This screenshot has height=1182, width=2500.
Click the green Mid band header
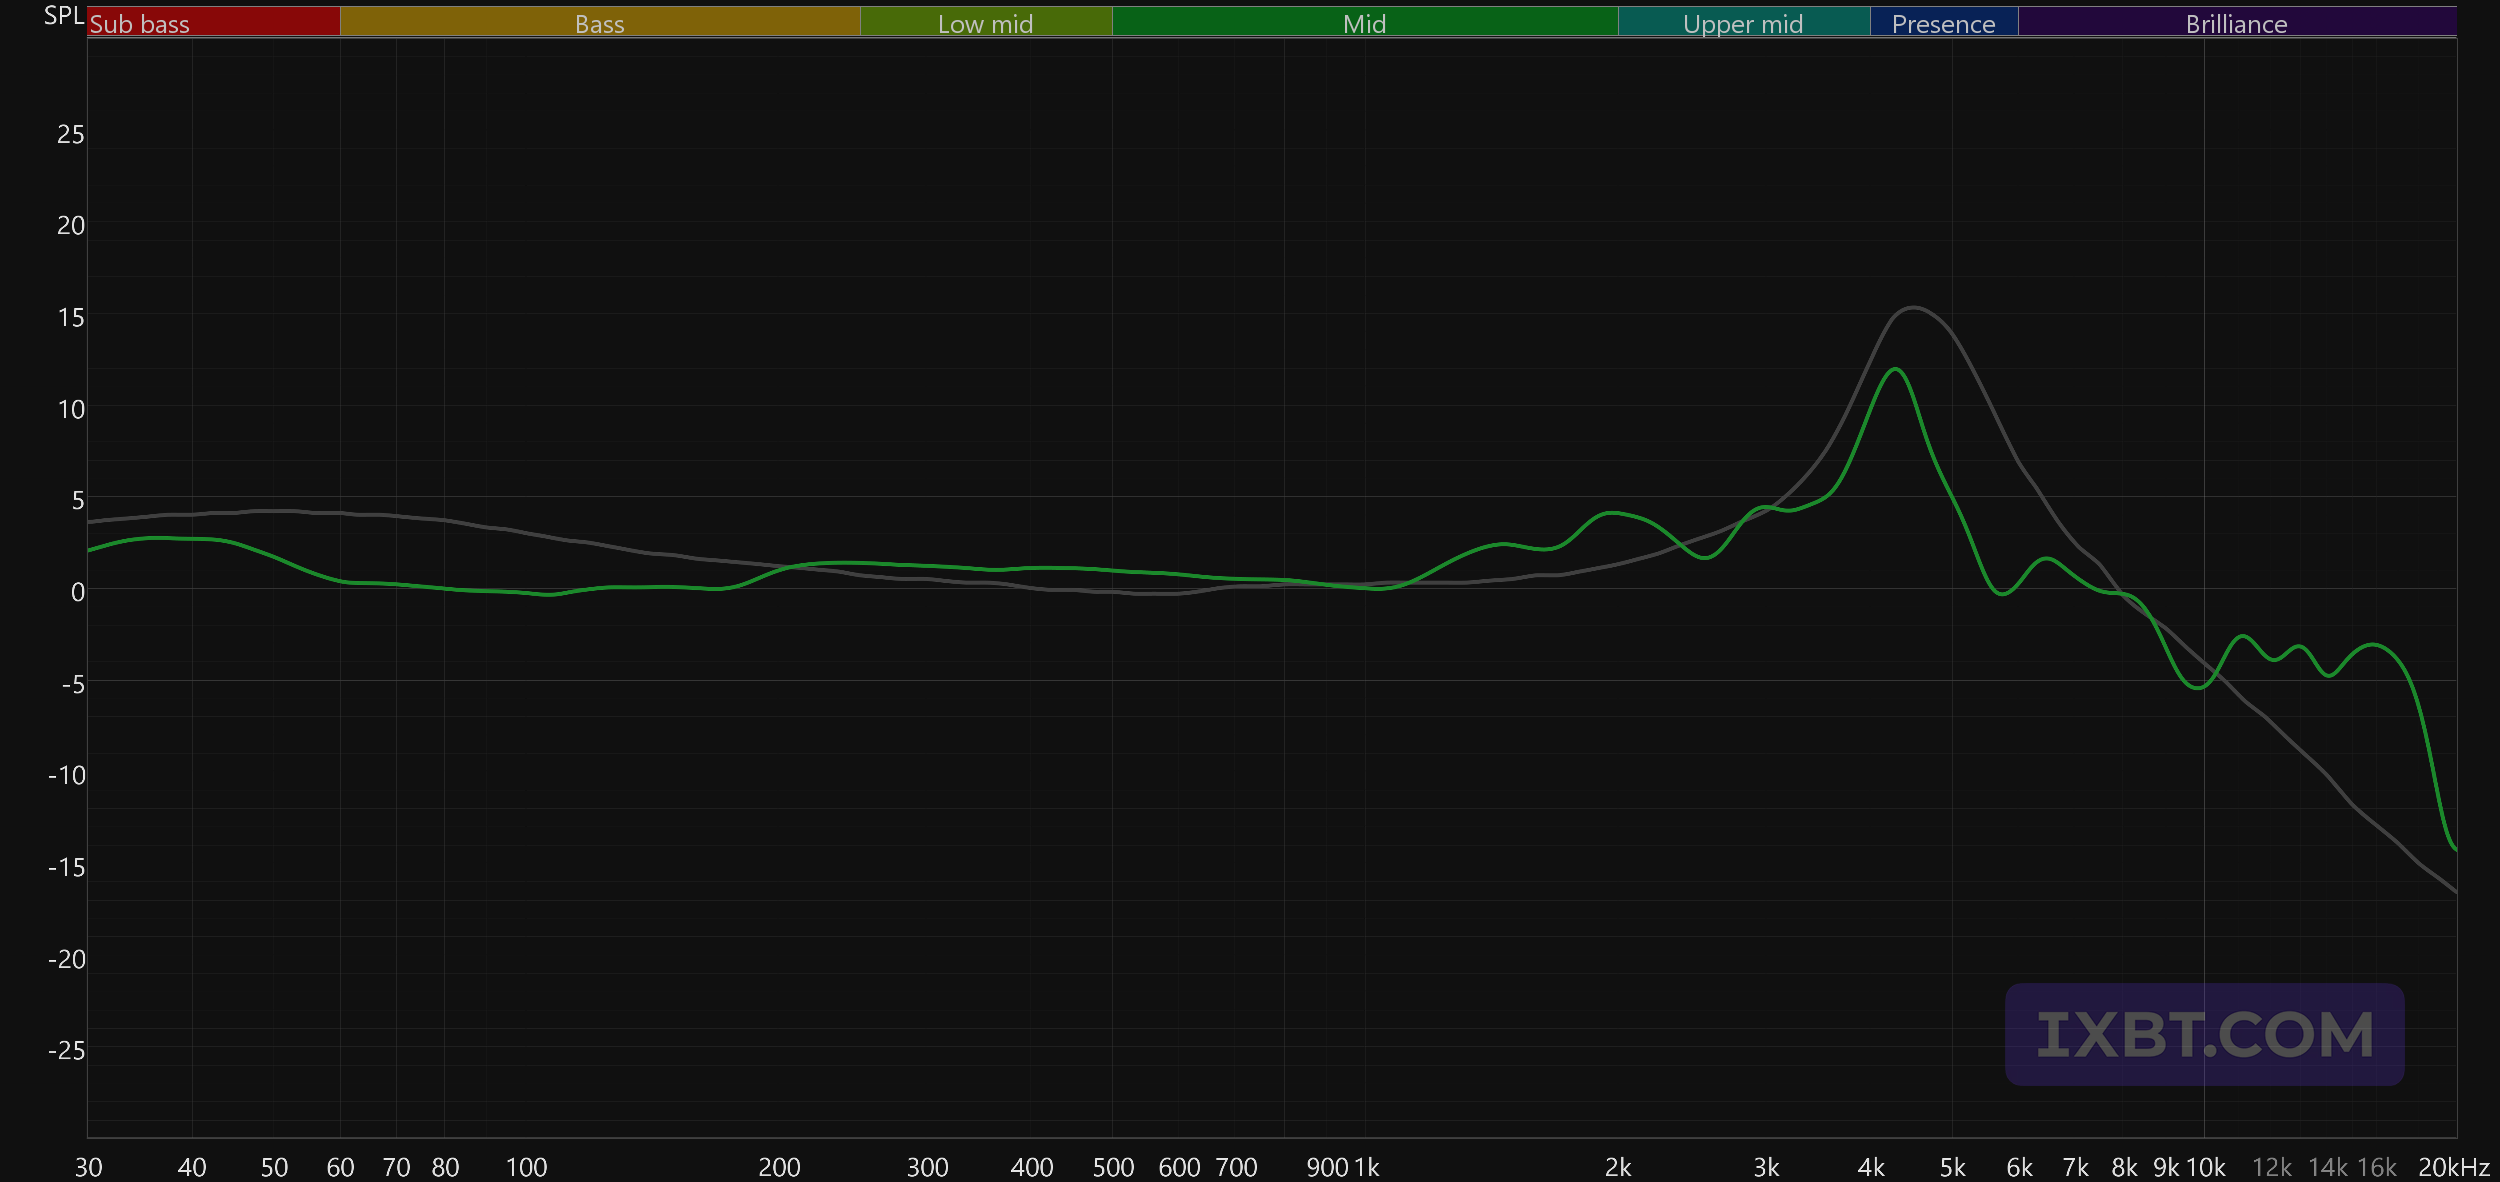point(1364,23)
